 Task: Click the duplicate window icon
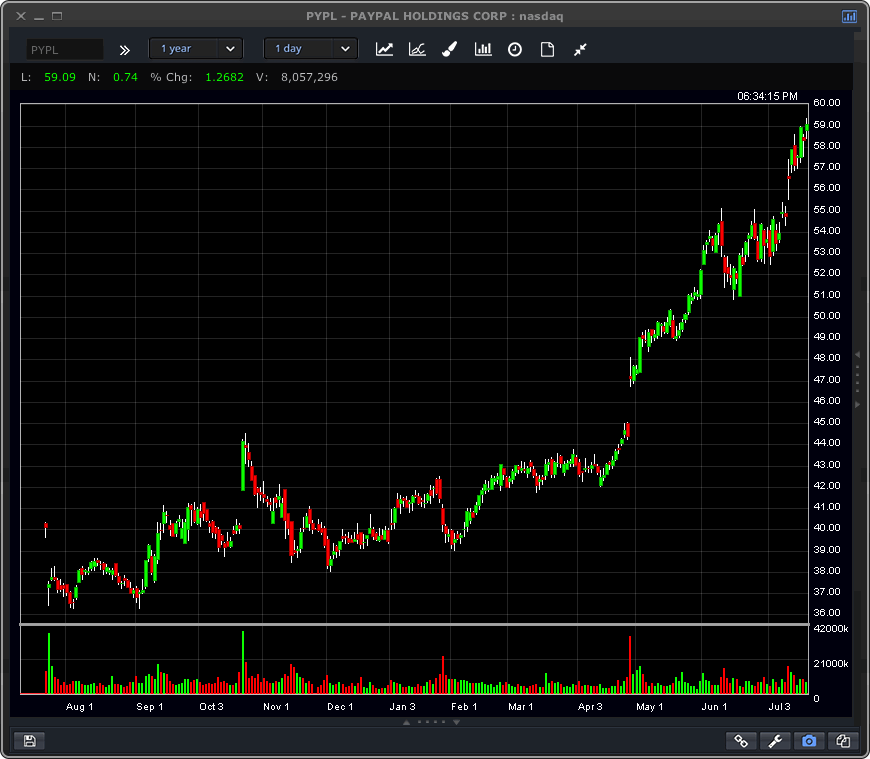(843, 741)
